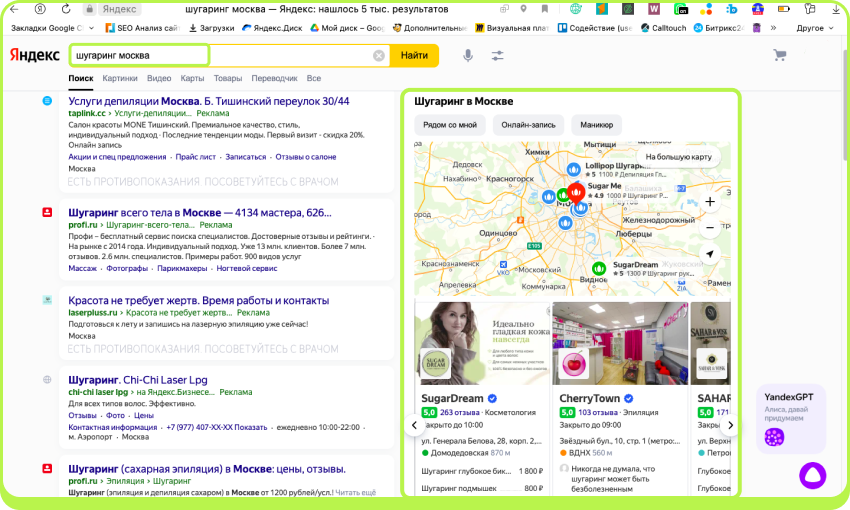Viewport: 850px width, 510px height.
Task: Click '+7 (977) 407-XX-XX Показать' phone link
Action: click(217, 427)
